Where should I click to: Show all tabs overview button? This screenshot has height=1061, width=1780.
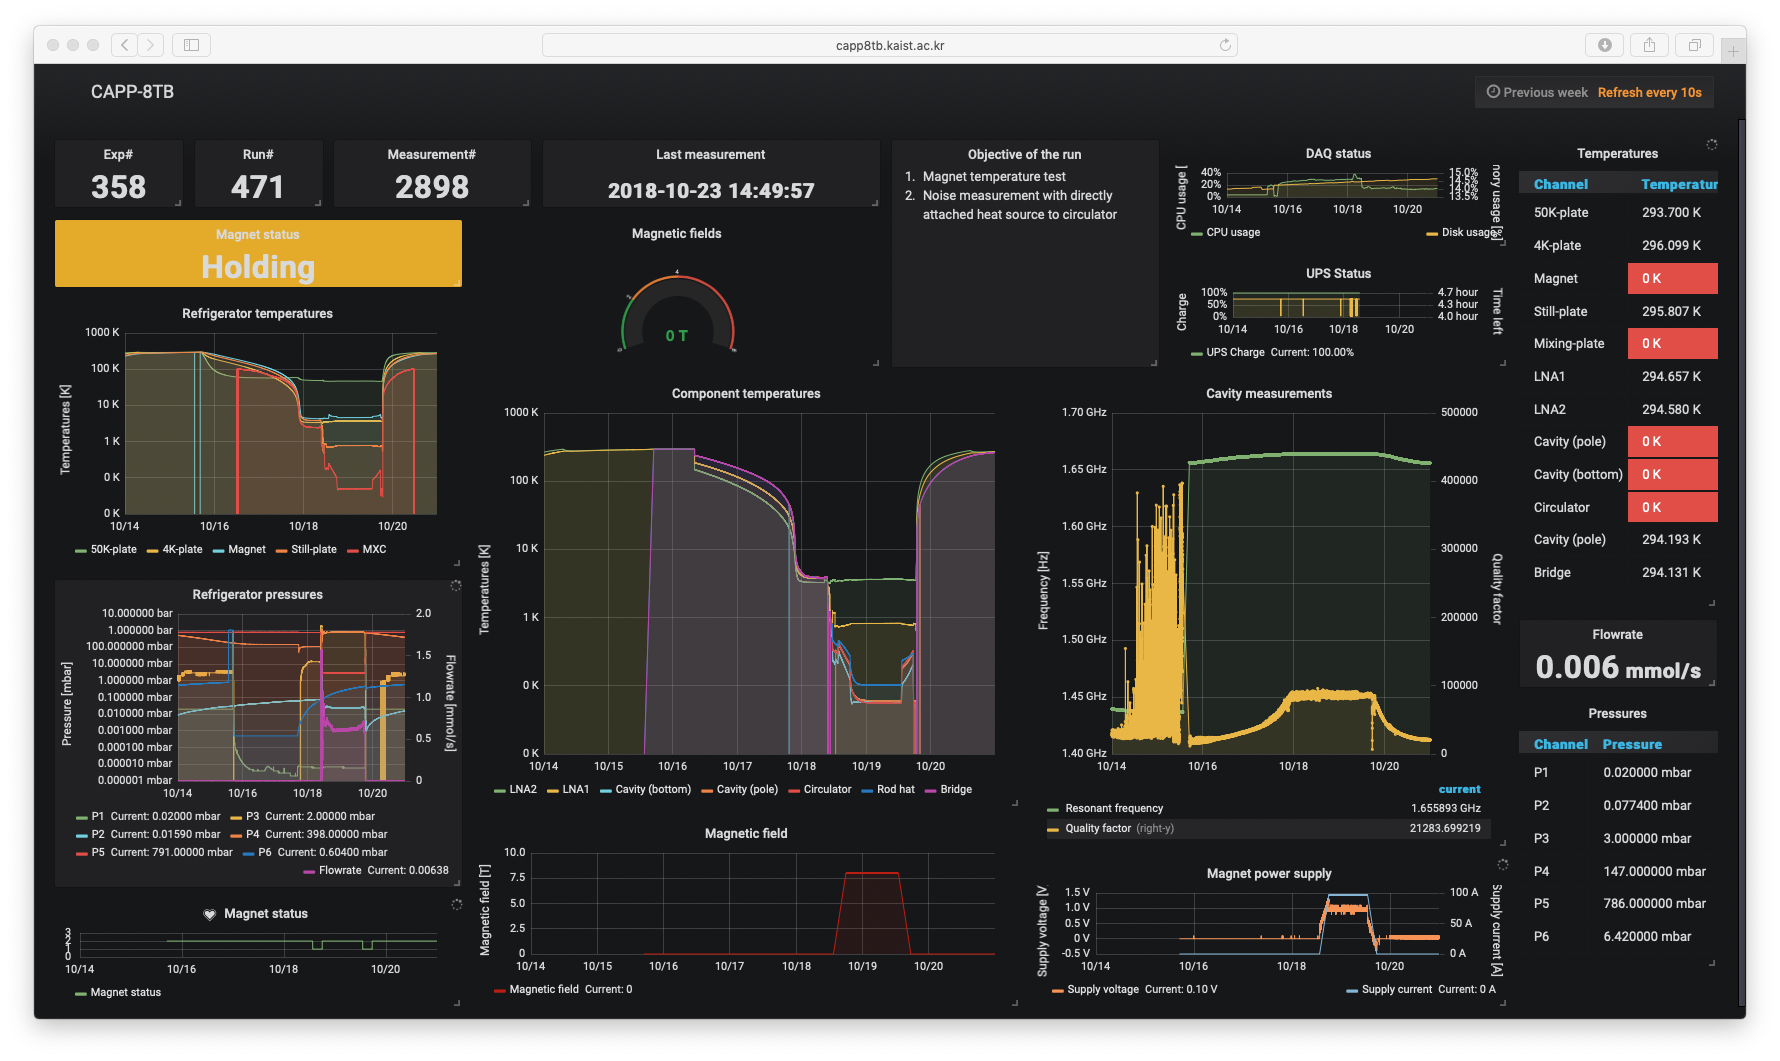[x=1694, y=45]
